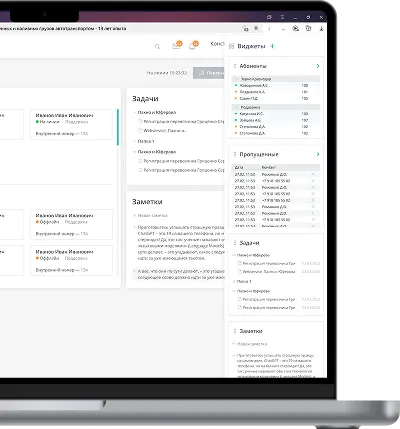Click the search magnifier icon in the header

pyautogui.click(x=157, y=47)
